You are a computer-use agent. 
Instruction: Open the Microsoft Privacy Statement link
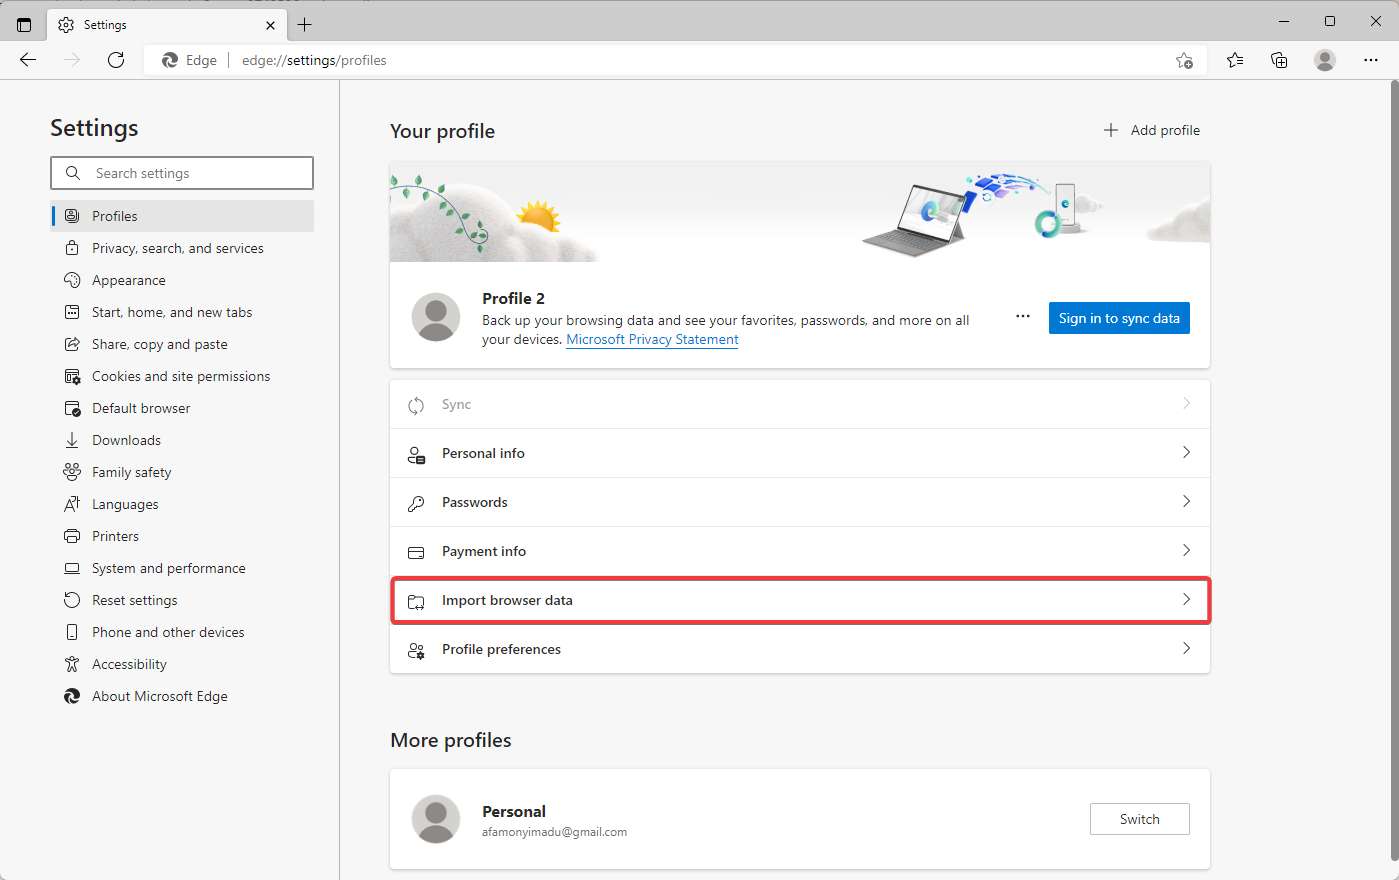point(652,340)
